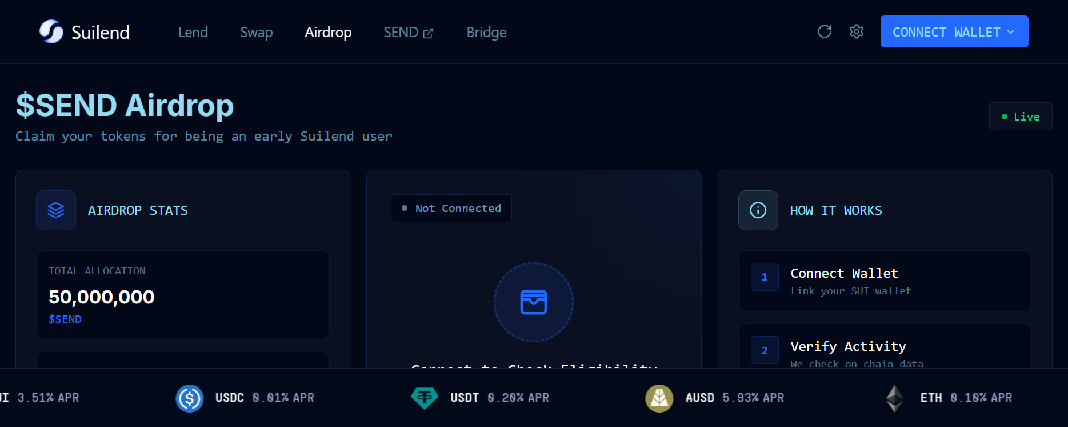
Task: Click the wallet icon in the circle
Action: tap(533, 302)
